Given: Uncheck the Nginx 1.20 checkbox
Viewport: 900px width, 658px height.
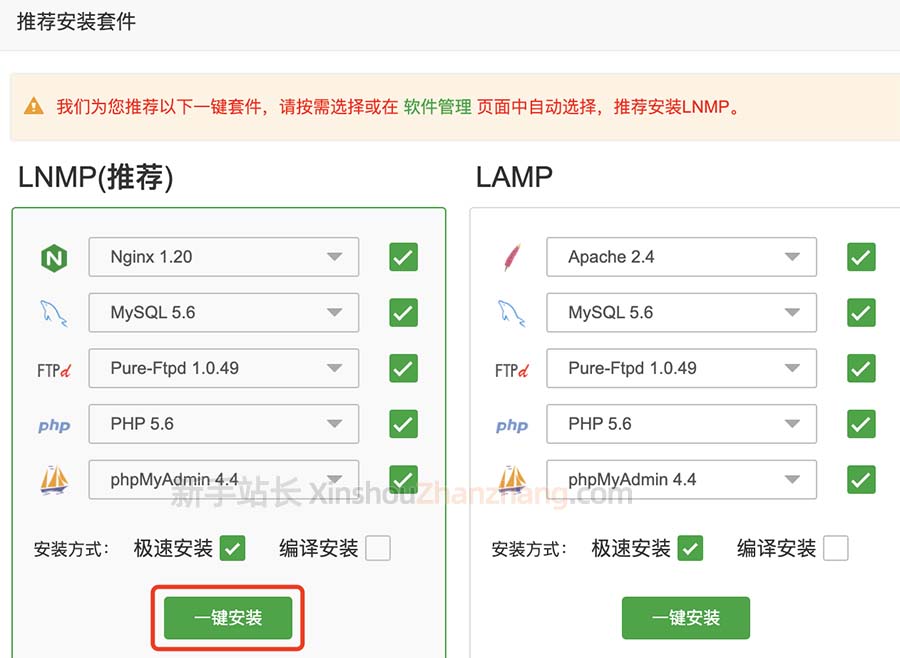Looking at the screenshot, I should pos(402,257).
